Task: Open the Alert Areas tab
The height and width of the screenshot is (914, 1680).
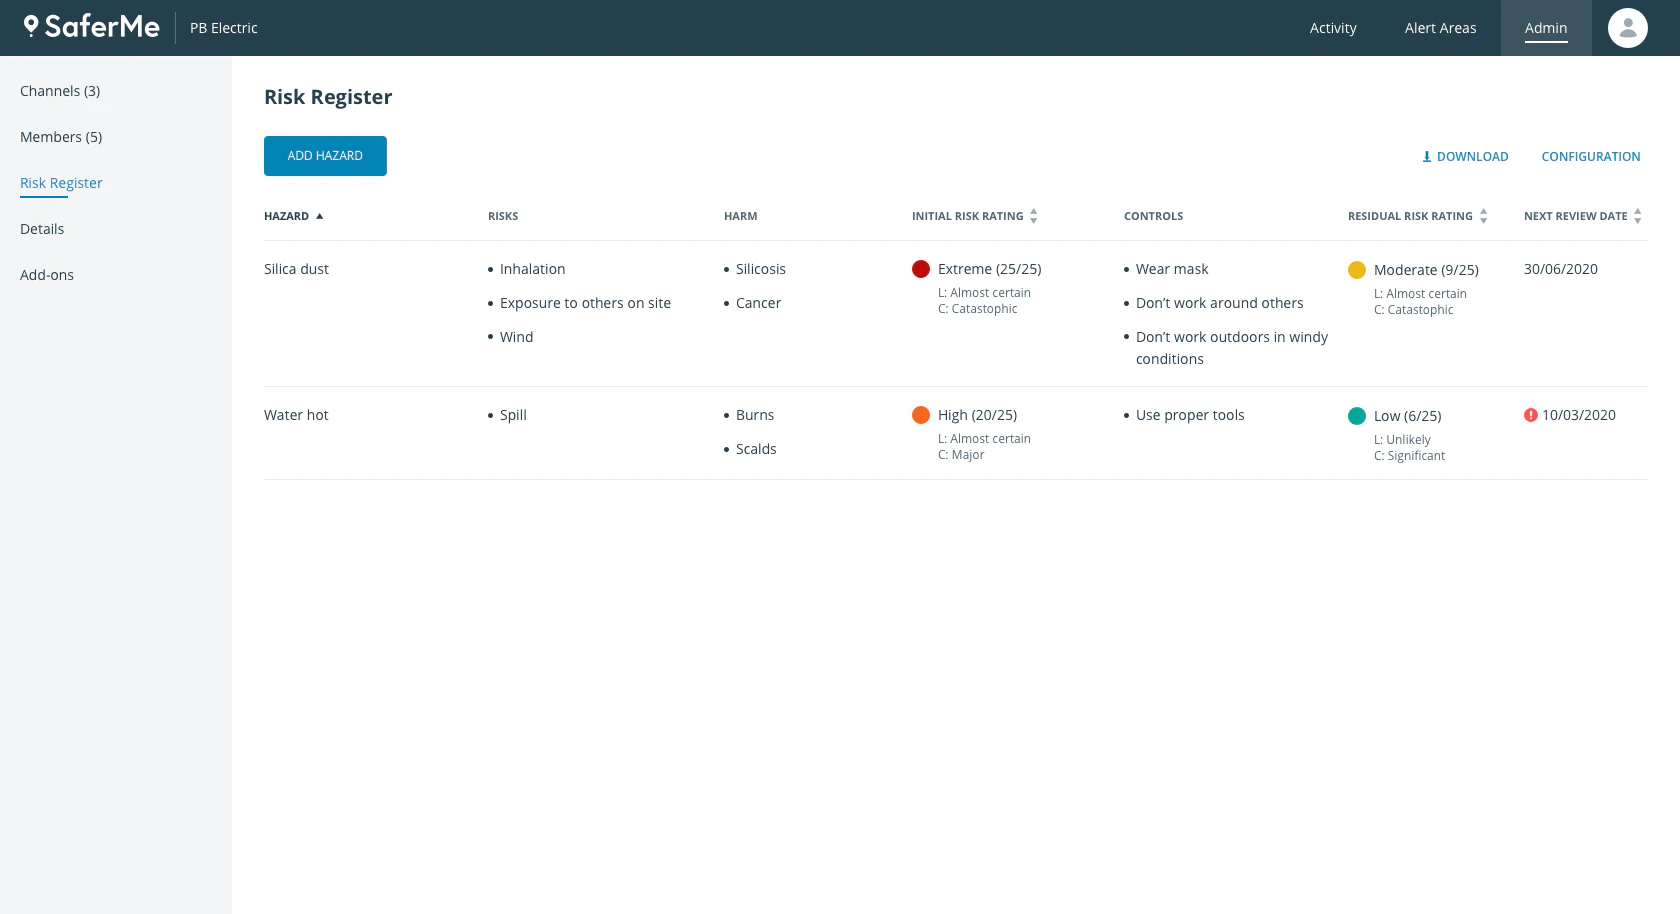Action: 1440,28
